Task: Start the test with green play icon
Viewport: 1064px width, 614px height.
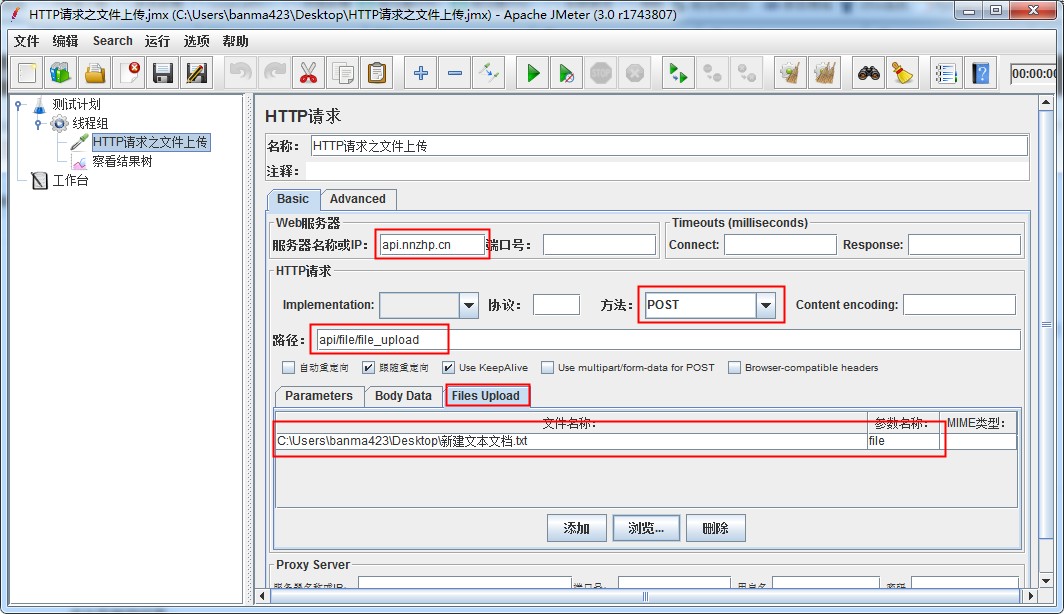Action: [x=533, y=73]
